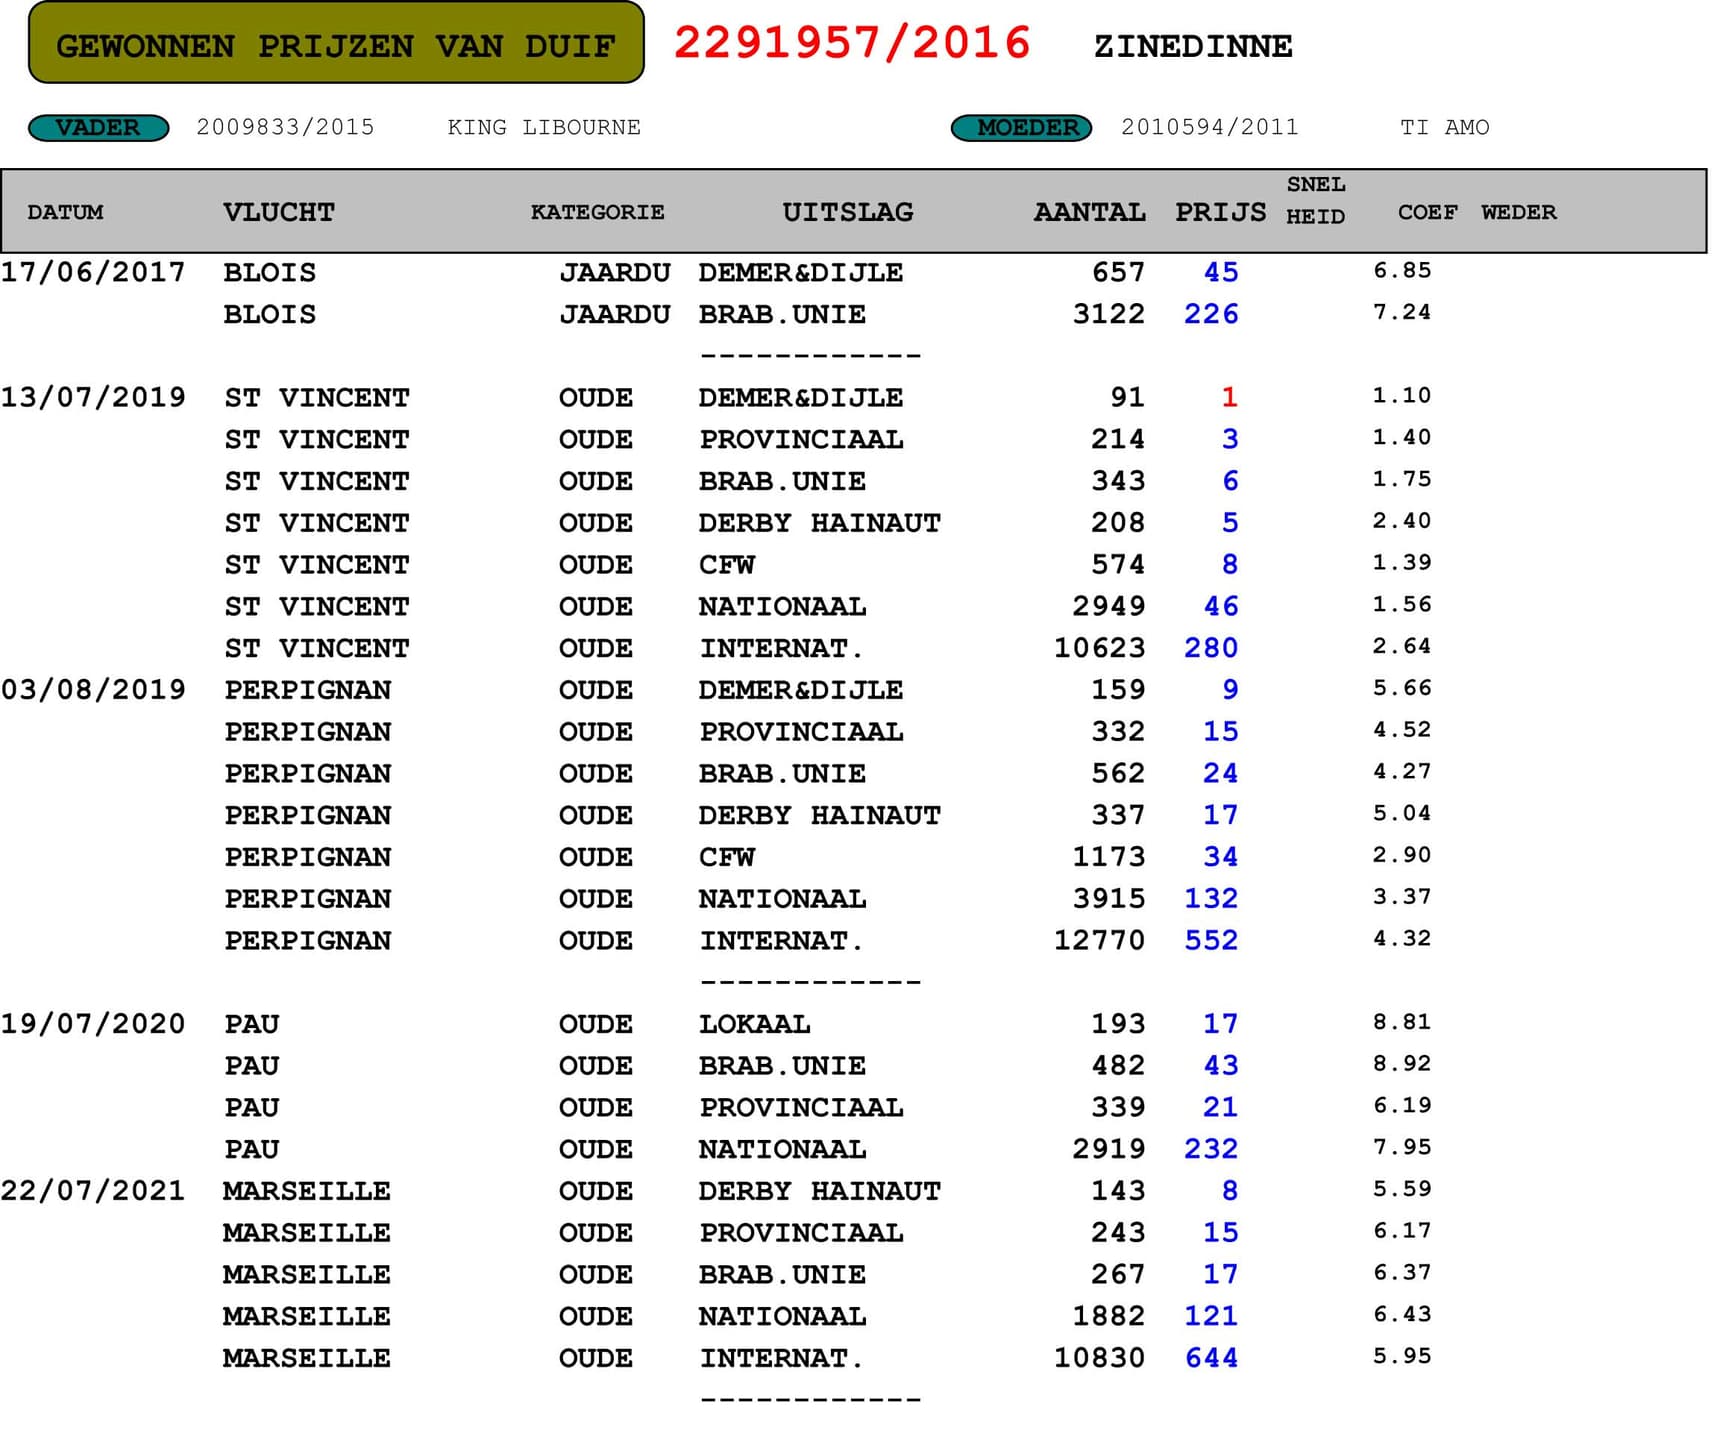Select the red ring number 2291957/2016
The image size is (1720, 1440).
click(851, 44)
